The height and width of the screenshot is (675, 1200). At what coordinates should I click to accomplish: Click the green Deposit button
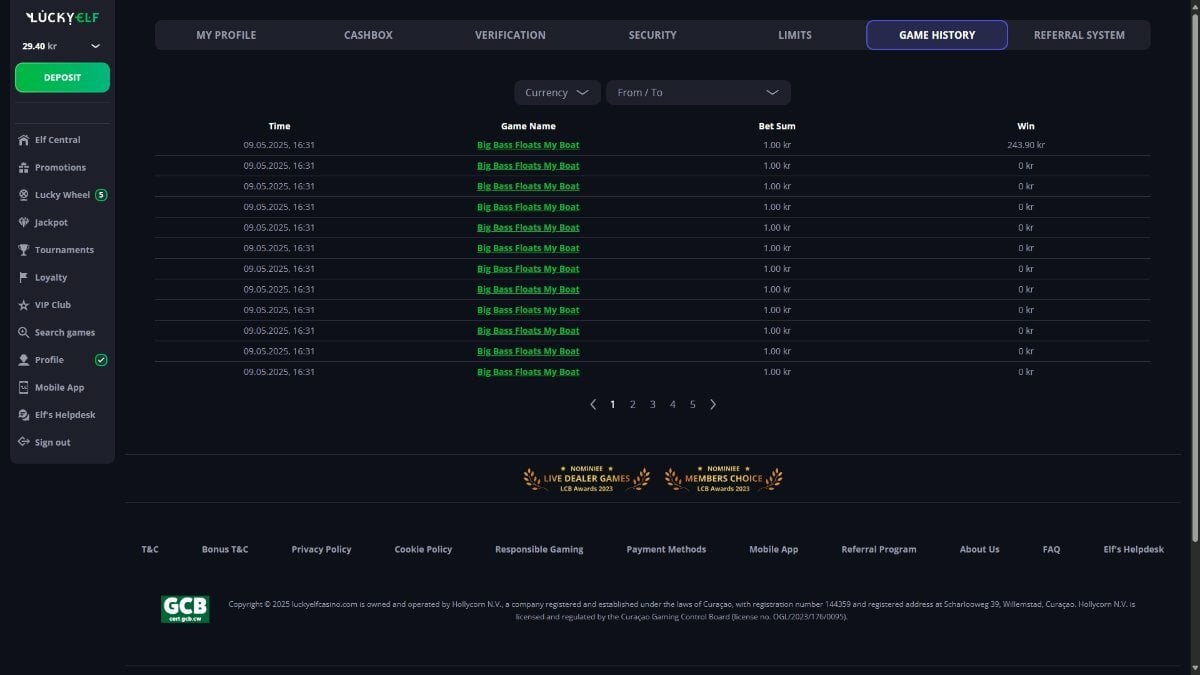tap(62, 77)
